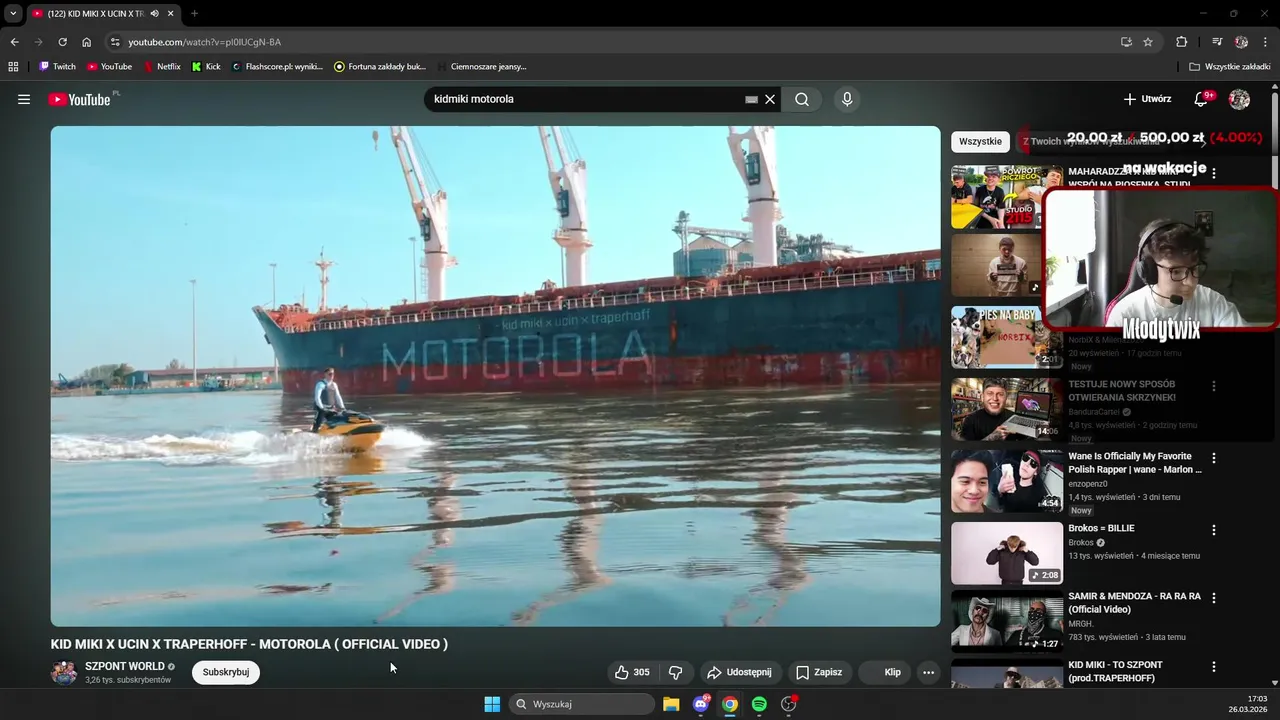
Task: Open the enzopenz0 channel name
Action: tap(1088, 483)
